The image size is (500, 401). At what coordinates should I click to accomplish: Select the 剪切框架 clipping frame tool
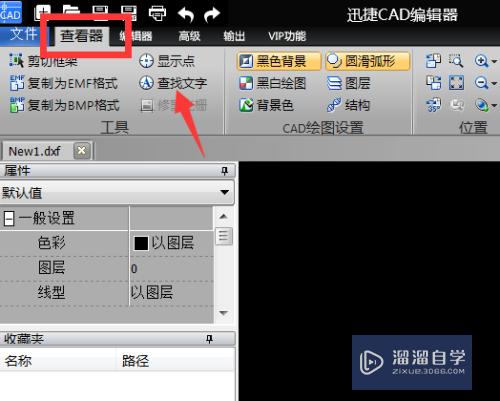43,61
